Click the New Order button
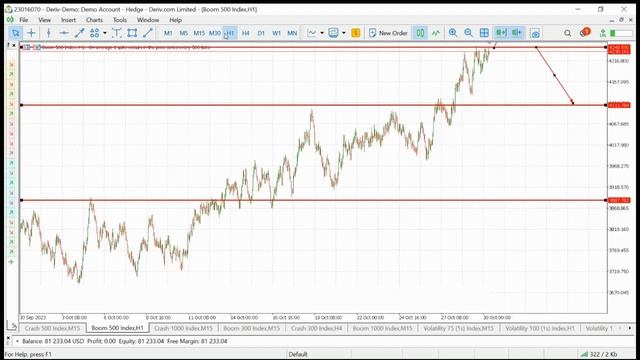 point(388,33)
